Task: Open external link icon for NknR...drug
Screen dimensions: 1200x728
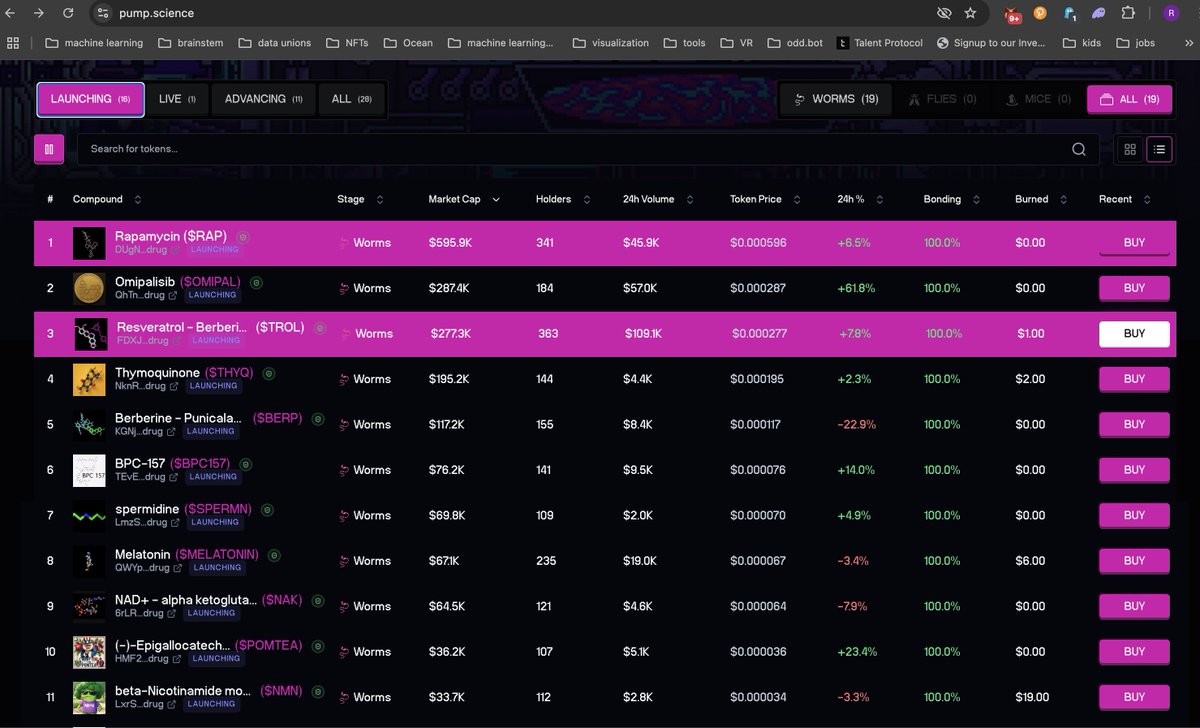Action: point(172,386)
